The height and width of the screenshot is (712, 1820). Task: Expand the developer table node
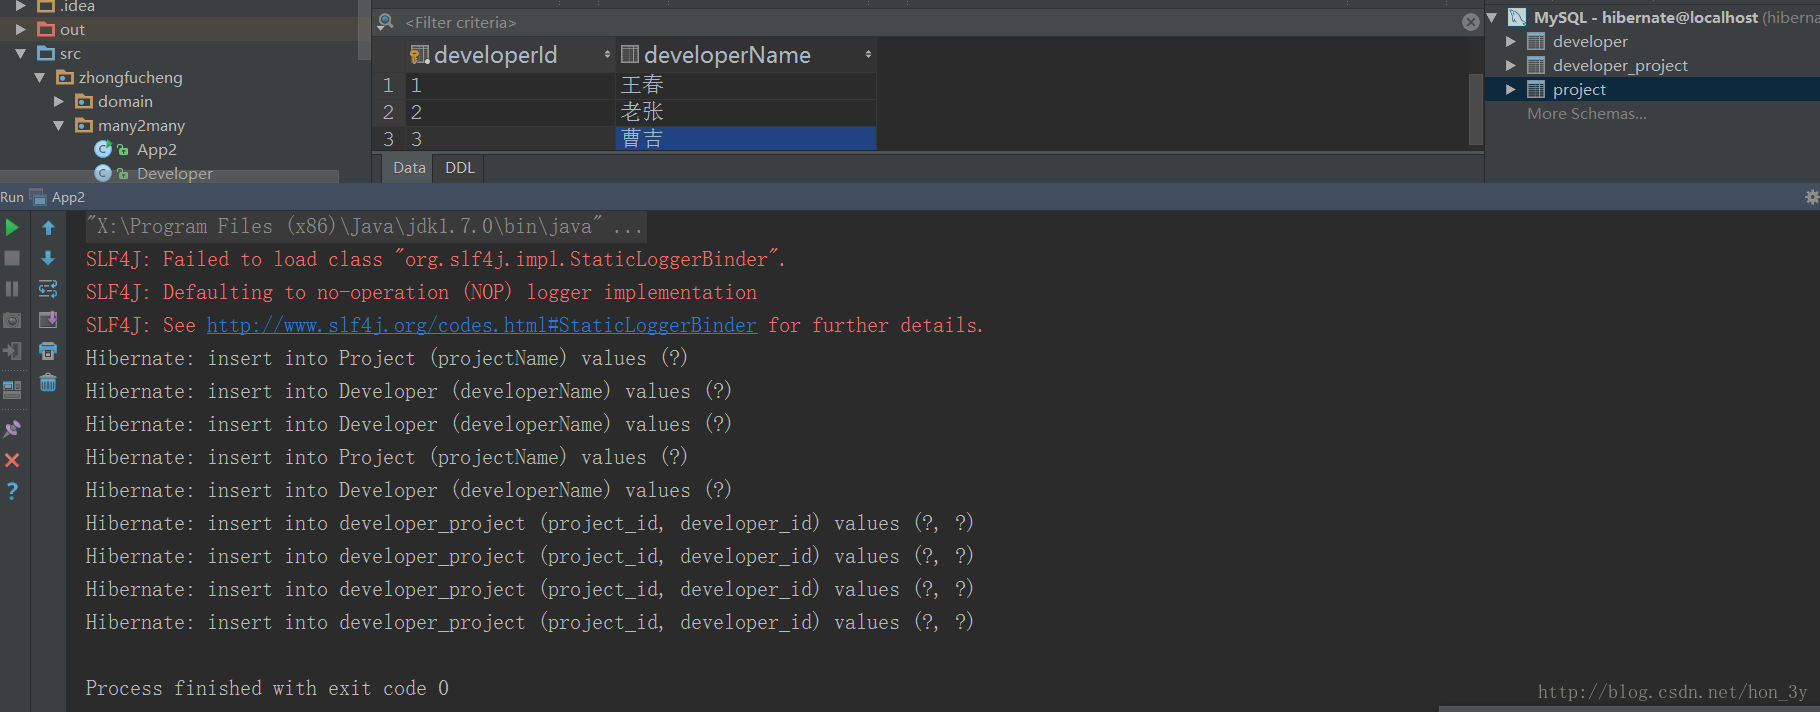(x=1511, y=41)
